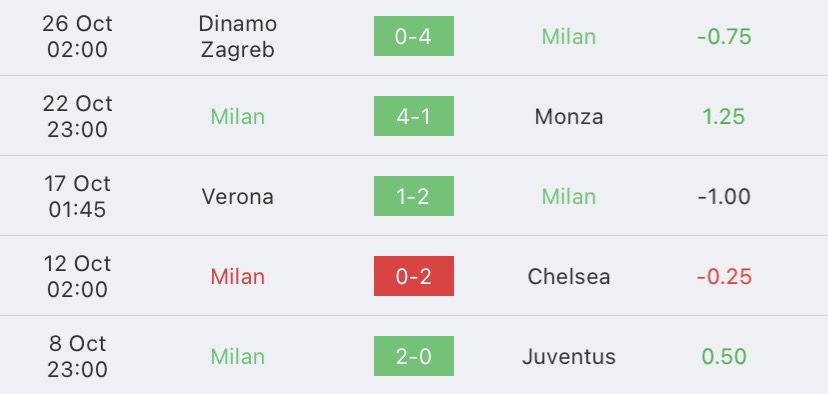
Task: Open the Dinamo Zagreb team name
Action: [x=238, y=36]
